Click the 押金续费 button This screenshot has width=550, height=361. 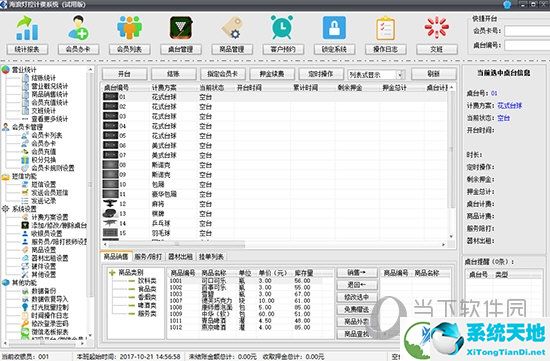[271, 74]
